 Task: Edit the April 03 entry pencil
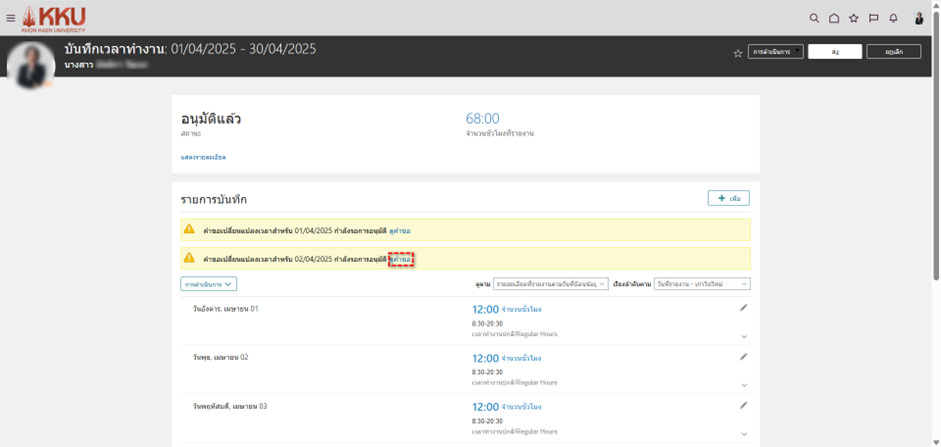(743, 405)
